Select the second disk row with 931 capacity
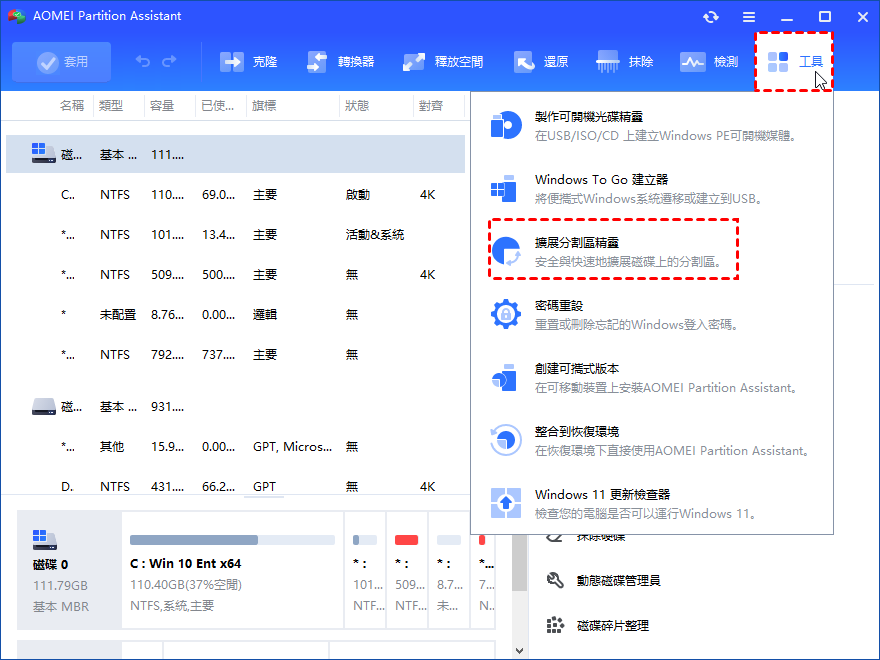Image resolution: width=880 pixels, height=660 pixels. [235, 406]
